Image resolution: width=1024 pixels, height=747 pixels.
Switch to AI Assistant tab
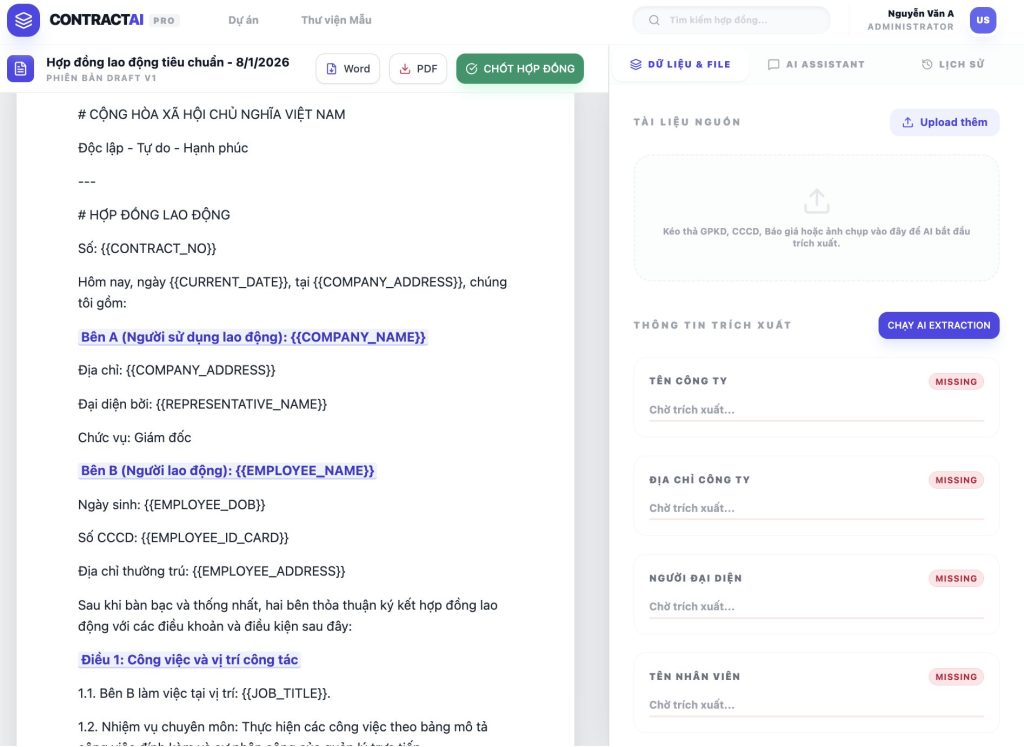click(815, 64)
